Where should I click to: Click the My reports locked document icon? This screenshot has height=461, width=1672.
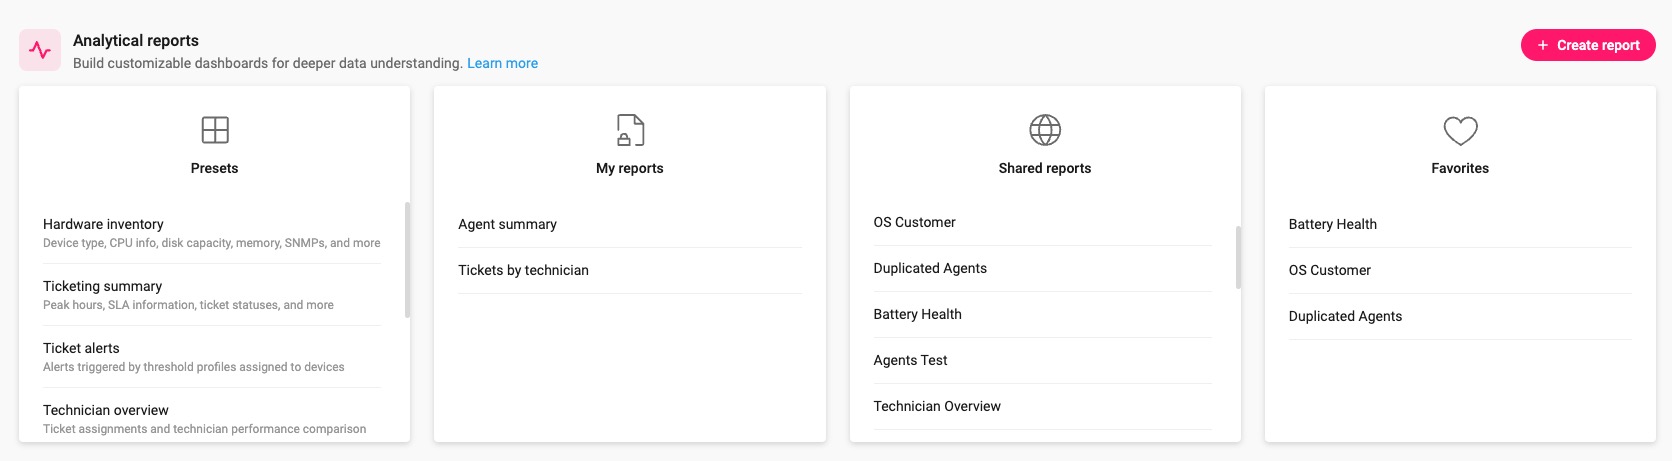630,130
